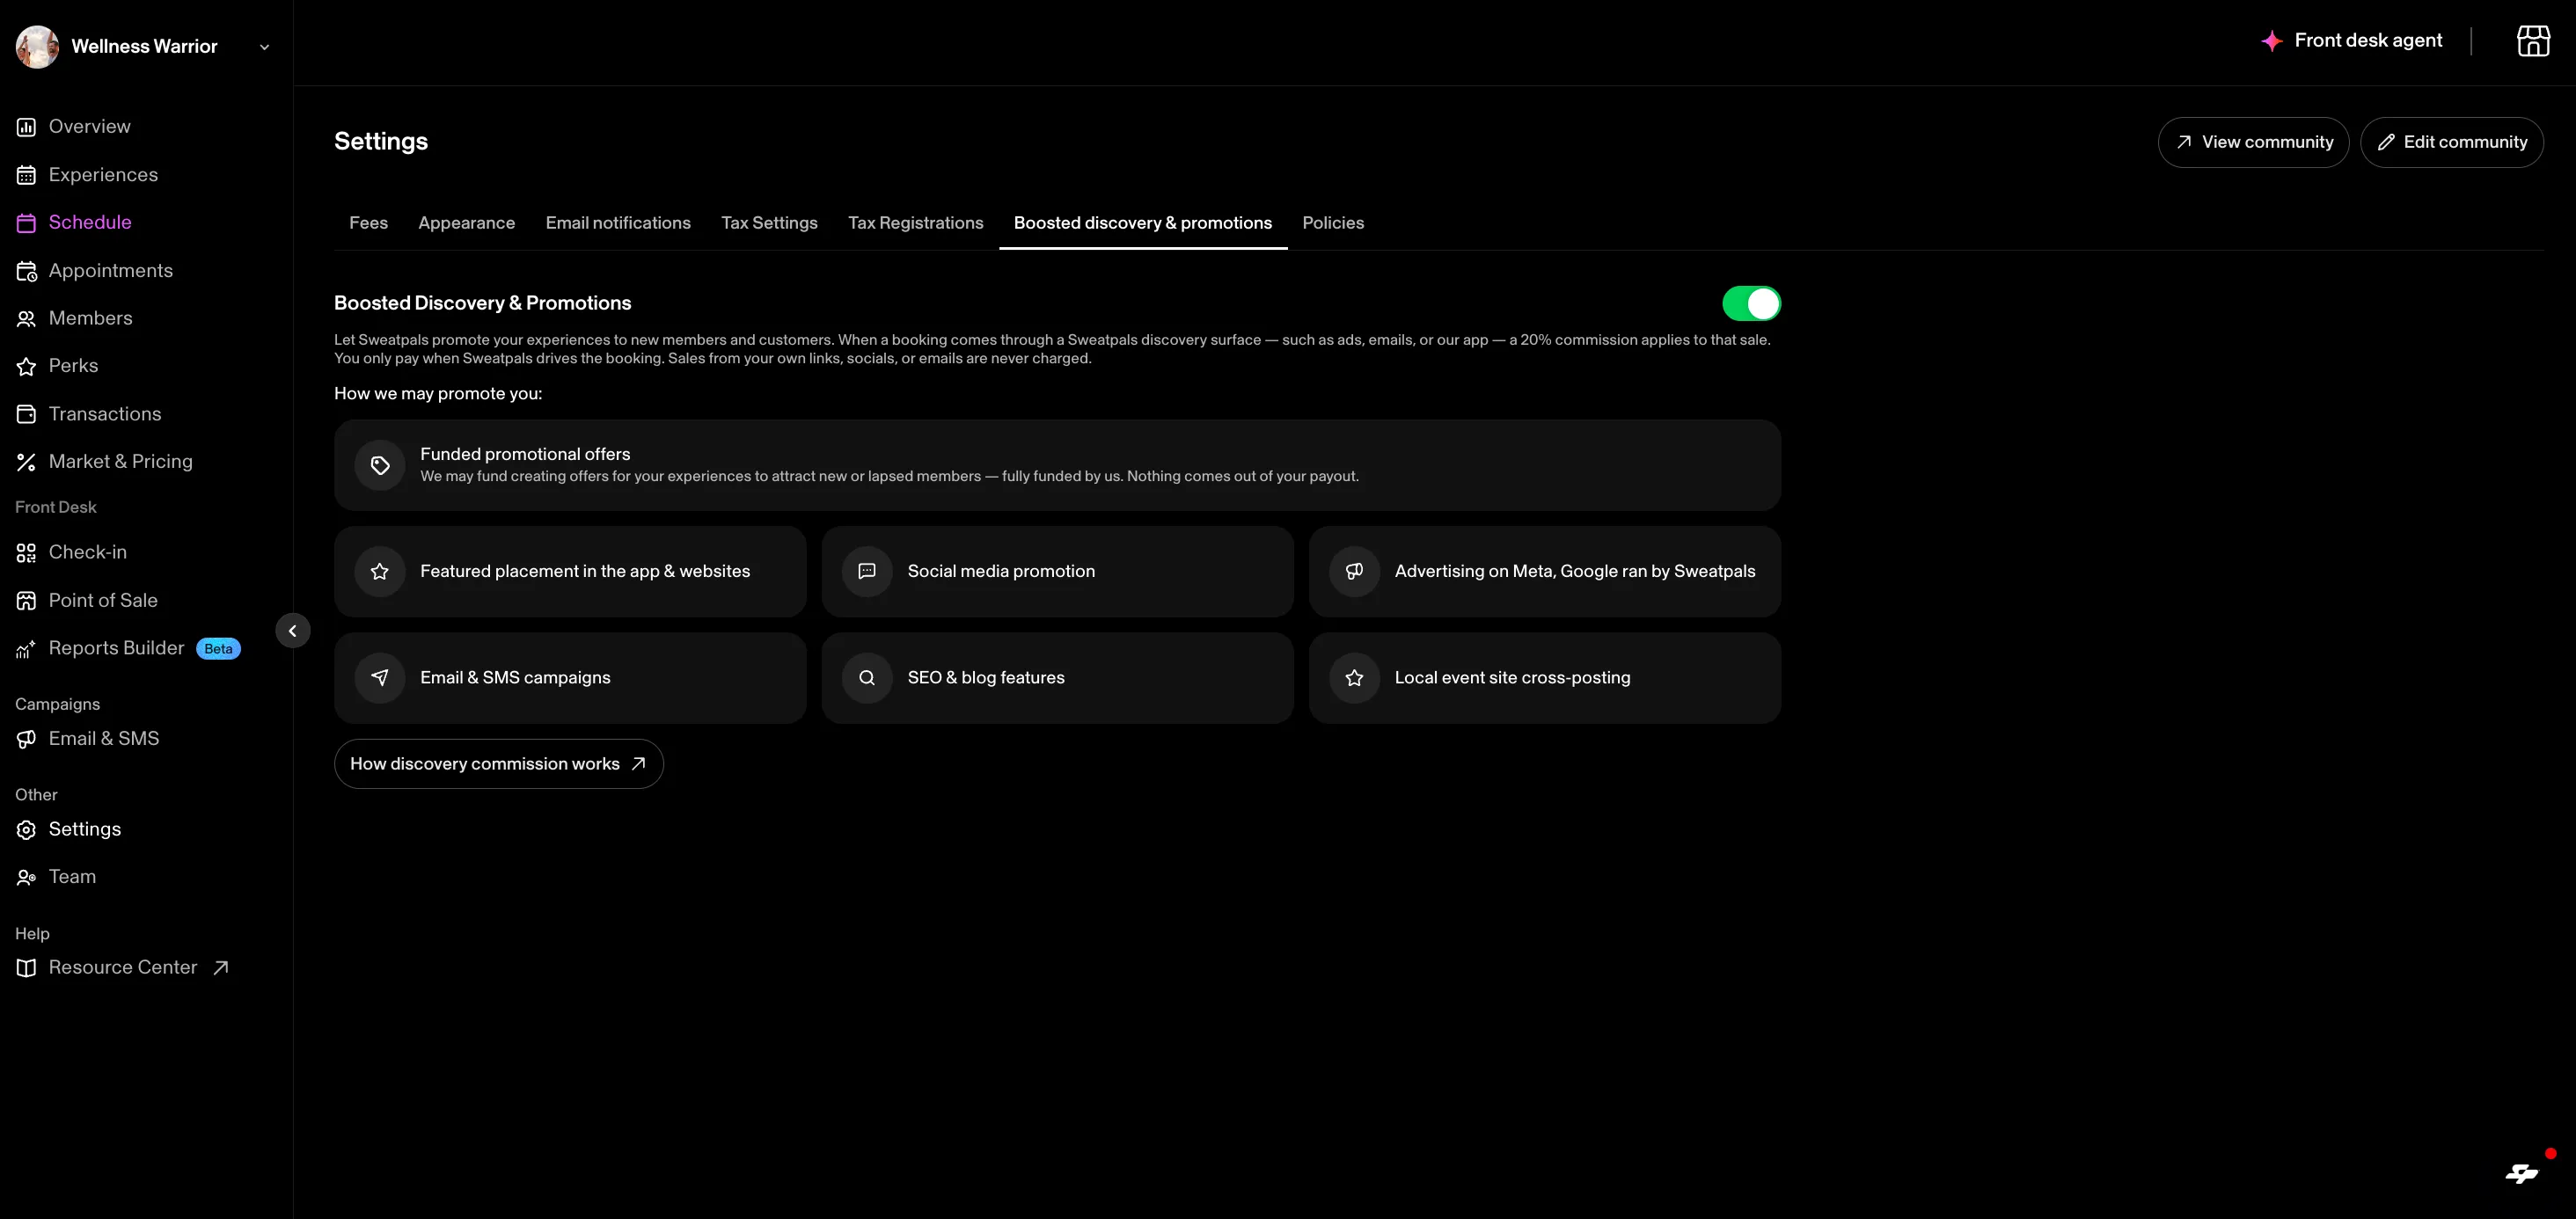Click the Social media promotion card

1057,571
